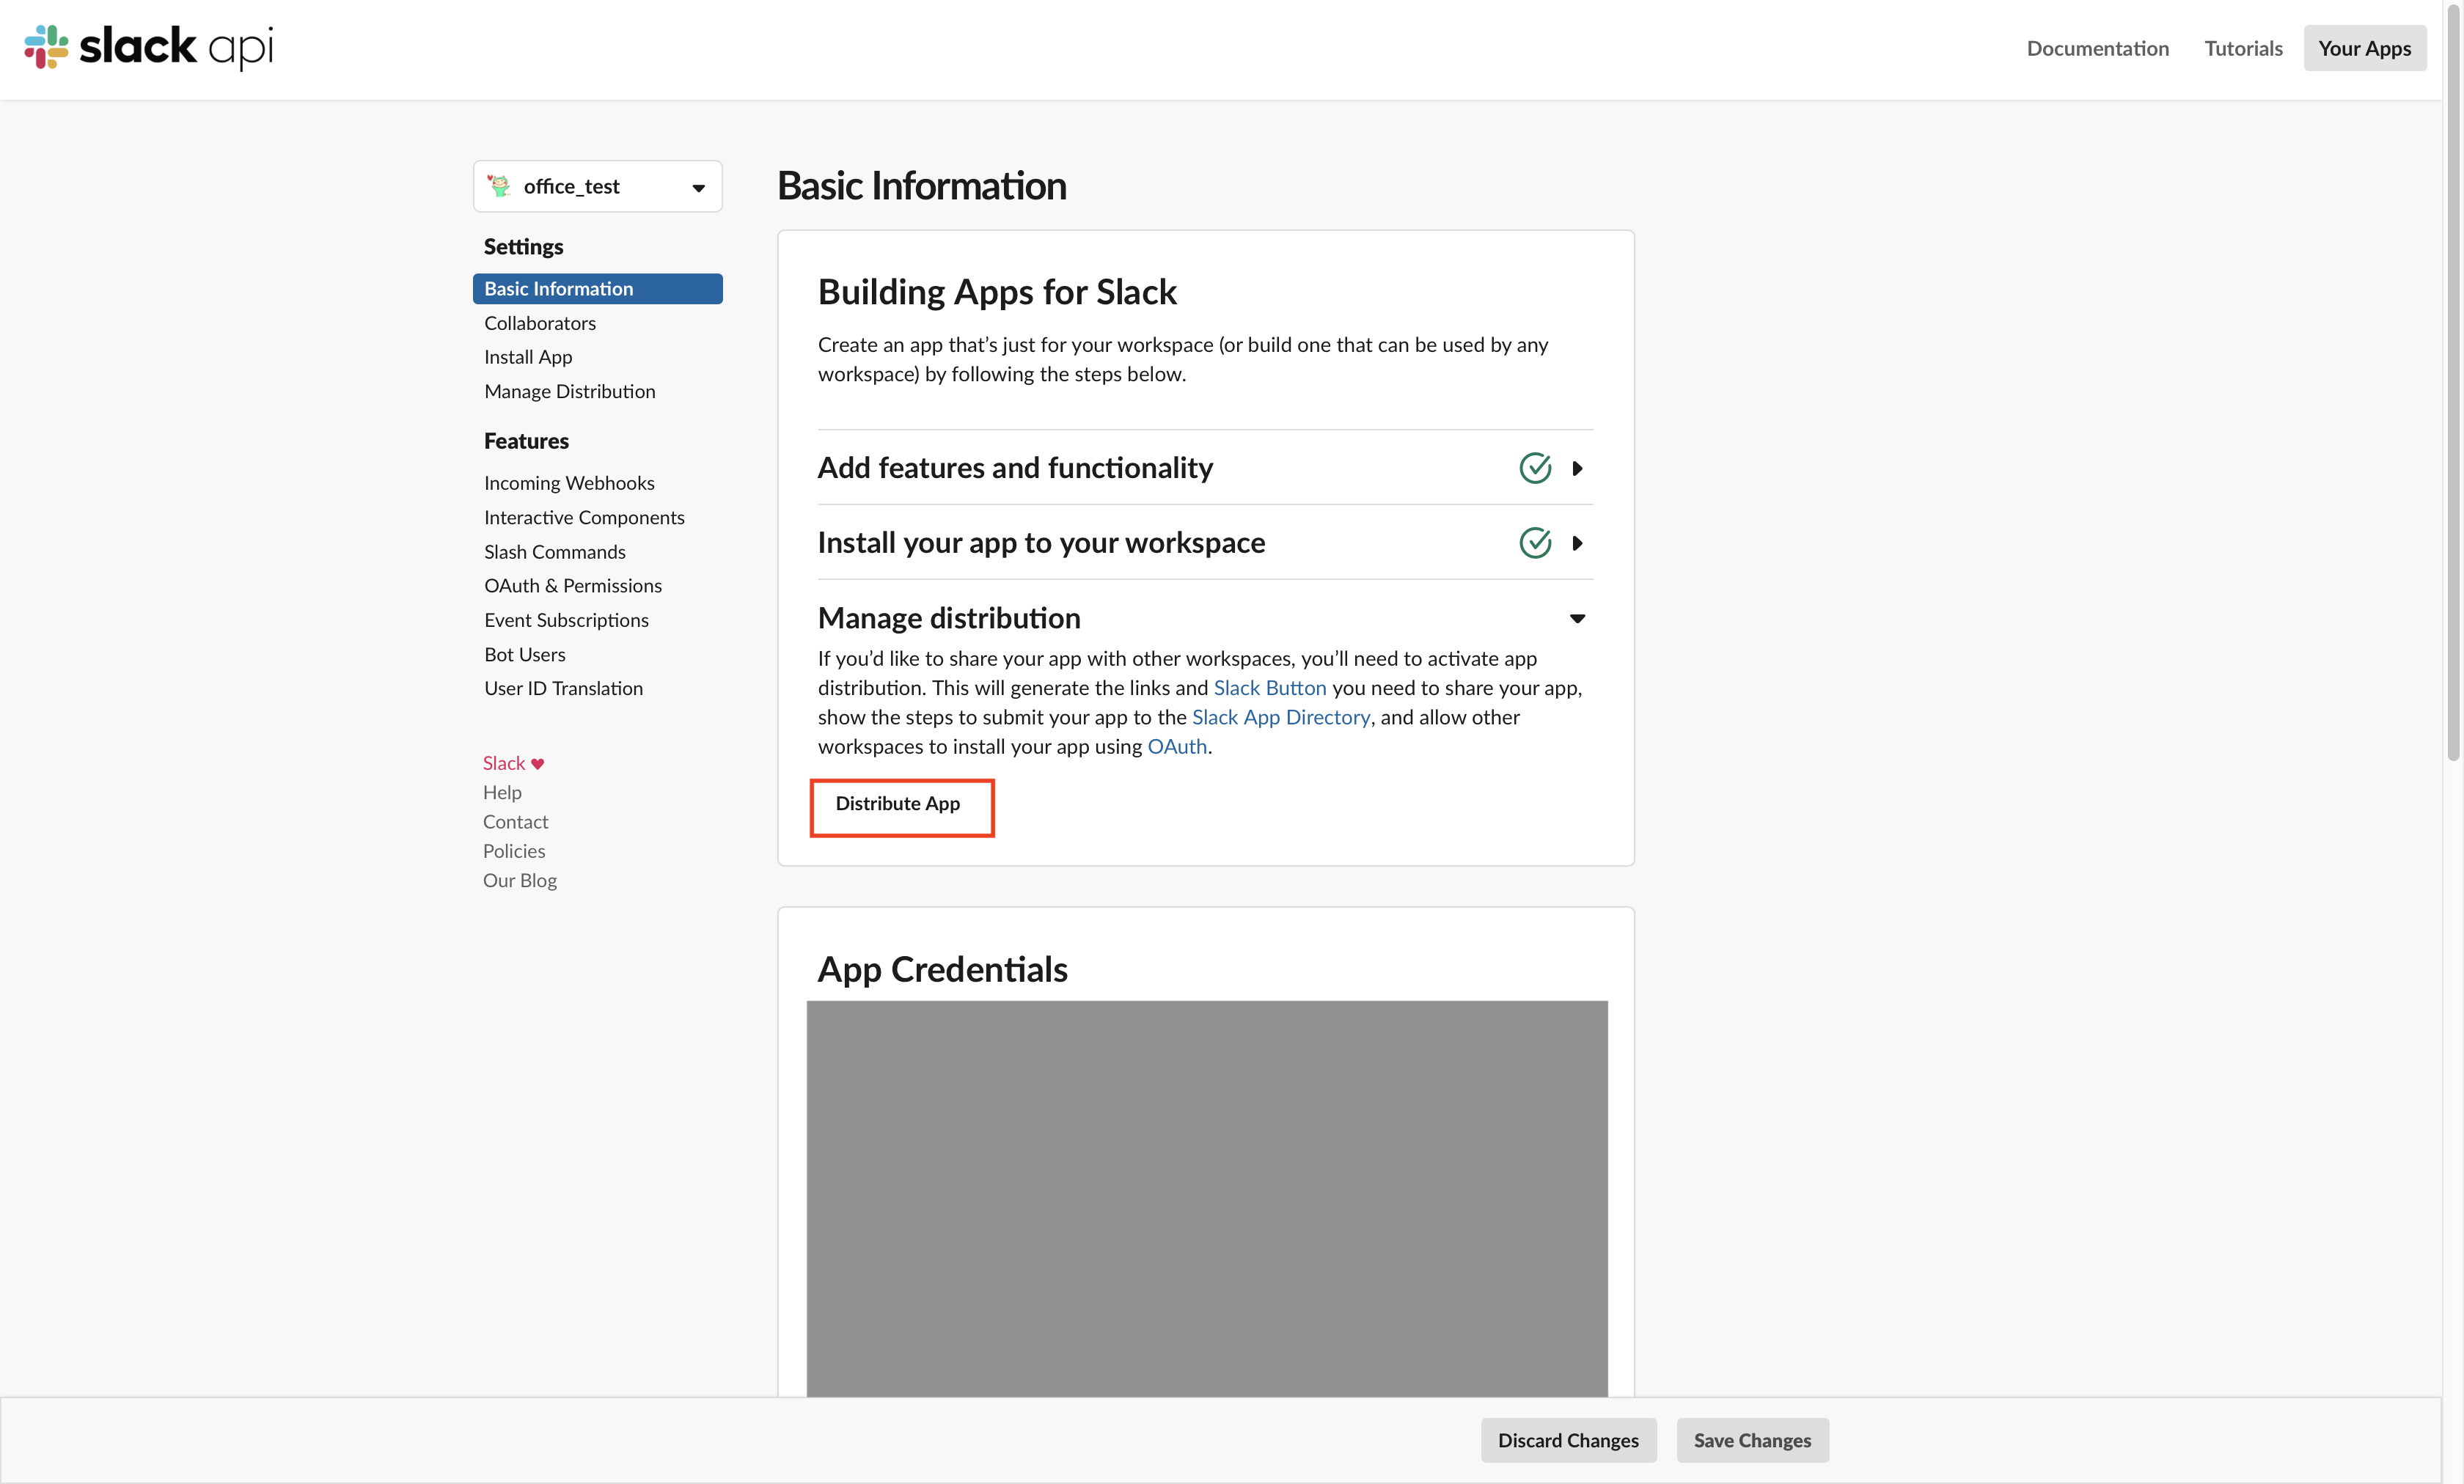The image size is (2464, 1484).
Task: Click the Settings sidebar heading
Action: pos(523,247)
